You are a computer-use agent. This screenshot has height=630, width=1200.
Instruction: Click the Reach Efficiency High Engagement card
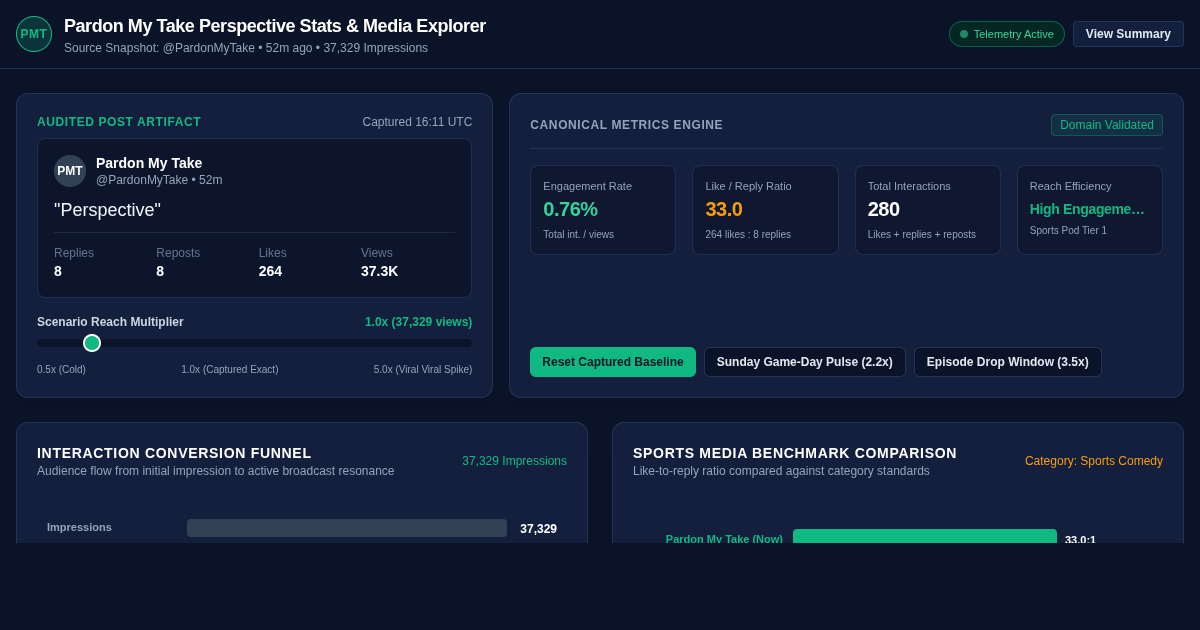coord(1090,210)
